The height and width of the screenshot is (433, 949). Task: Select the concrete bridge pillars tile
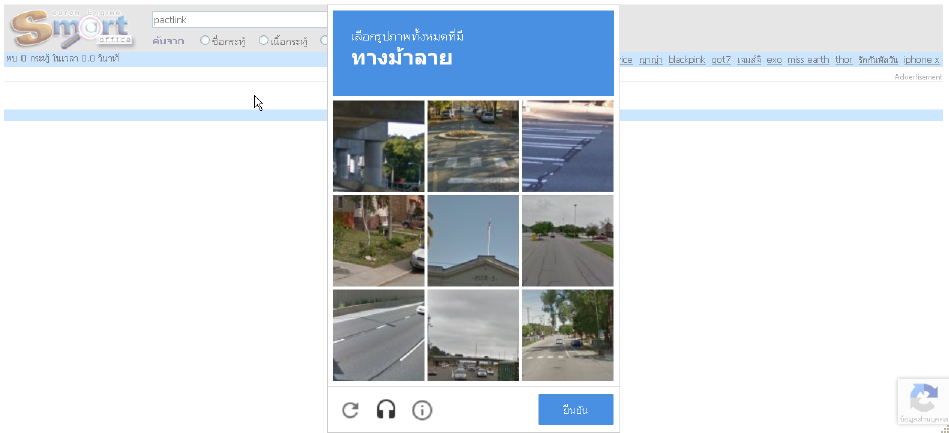click(x=379, y=146)
